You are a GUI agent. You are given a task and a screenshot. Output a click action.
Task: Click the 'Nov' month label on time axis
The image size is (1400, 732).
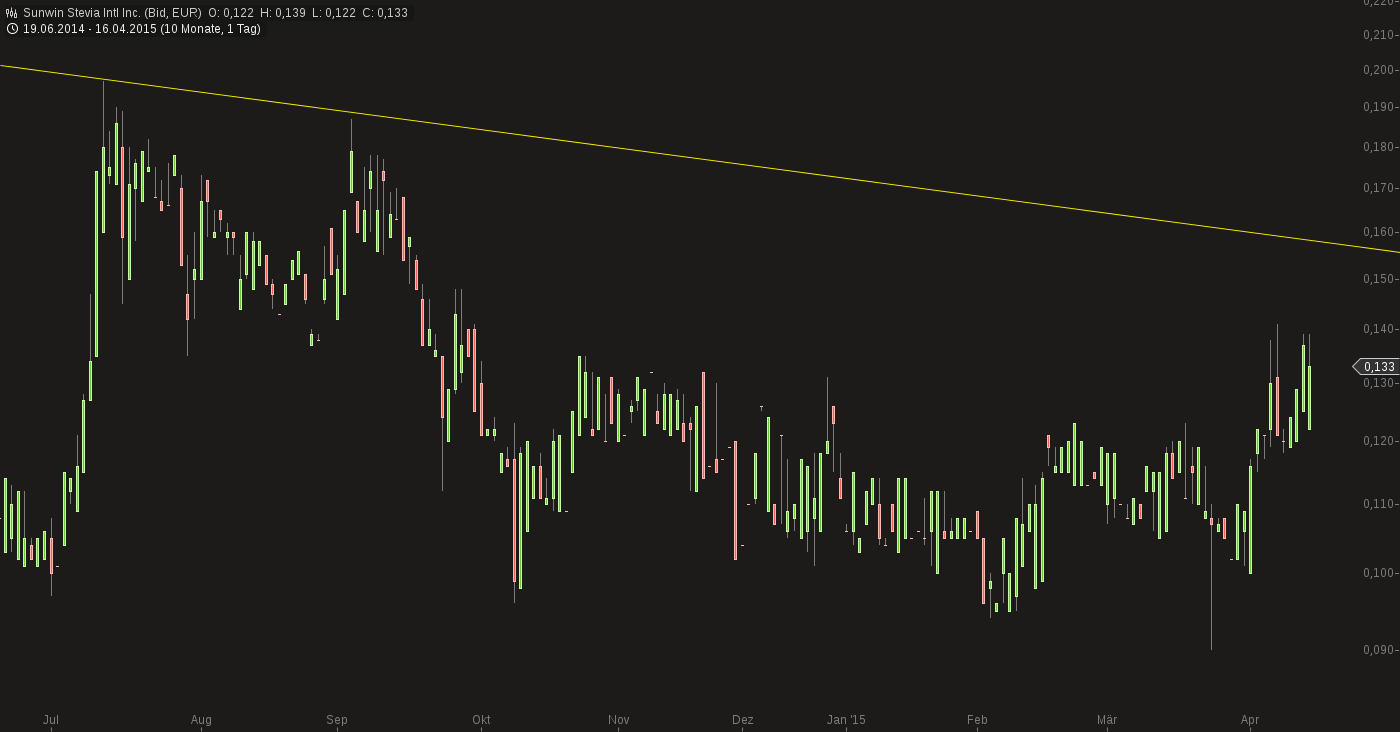click(x=619, y=720)
